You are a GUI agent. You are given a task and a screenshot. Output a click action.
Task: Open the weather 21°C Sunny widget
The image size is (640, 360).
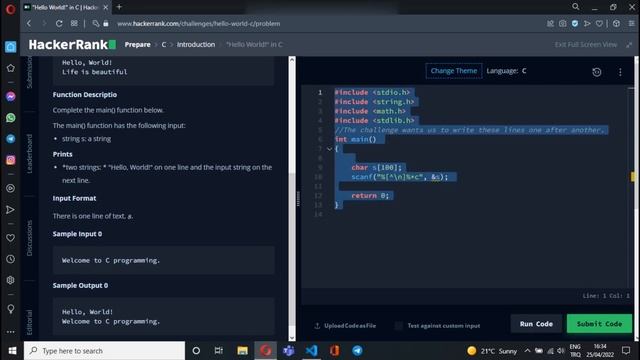[492, 351]
